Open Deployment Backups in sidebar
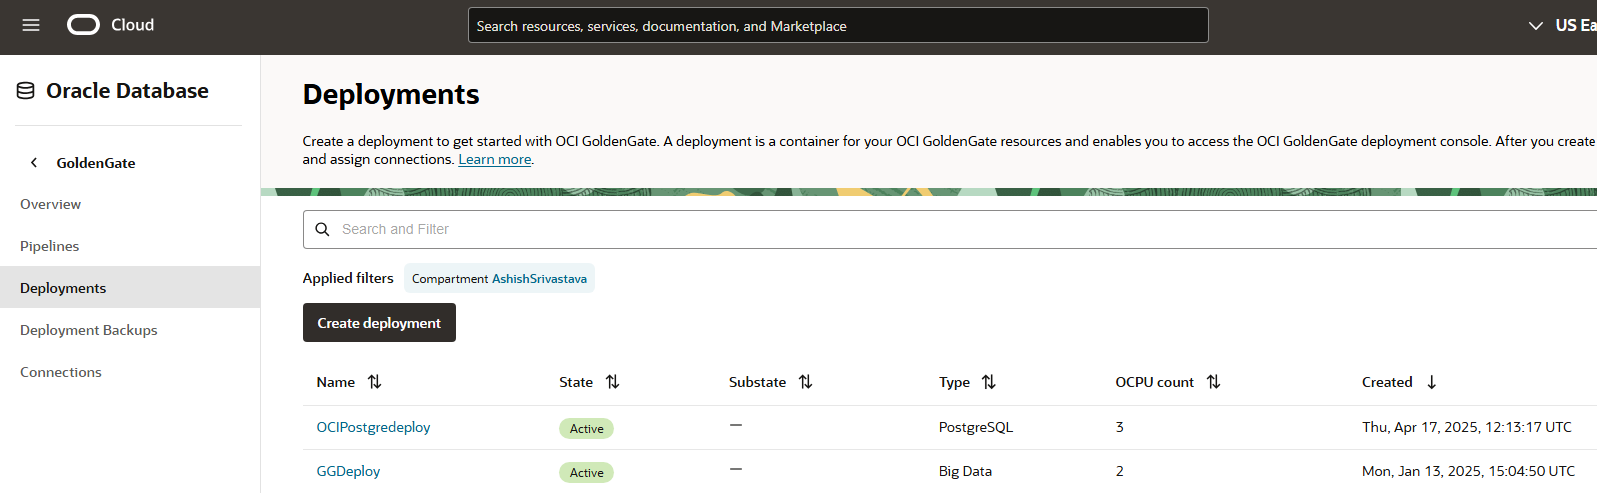Image resolution: width=1597 pixels, height=493 pixels. (x=89, y=330)
